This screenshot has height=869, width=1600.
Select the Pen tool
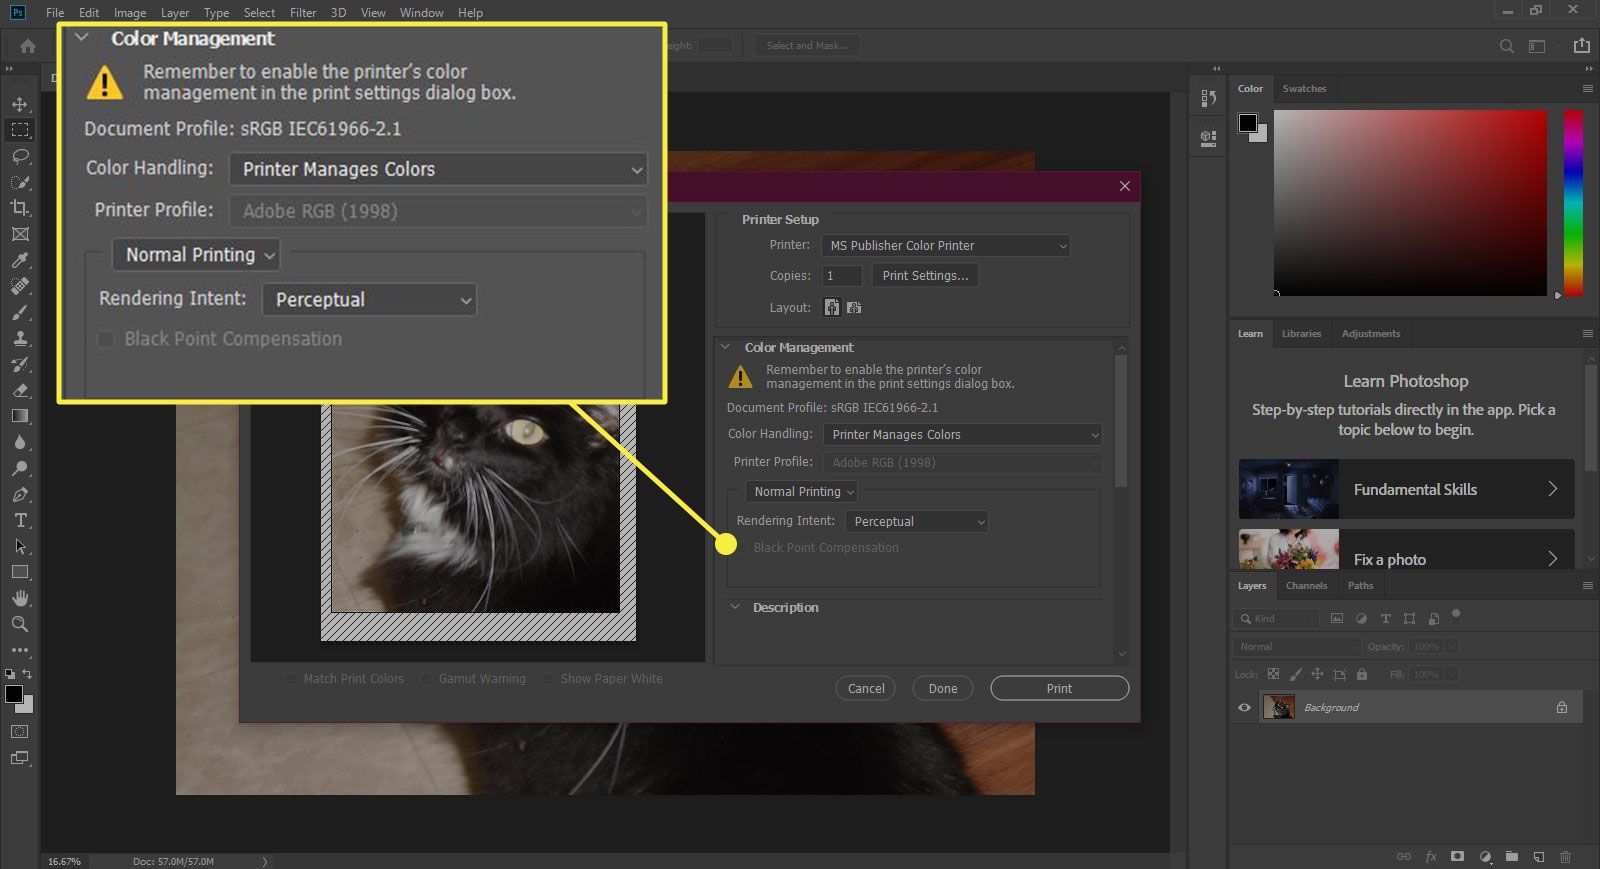pos(20,494)
